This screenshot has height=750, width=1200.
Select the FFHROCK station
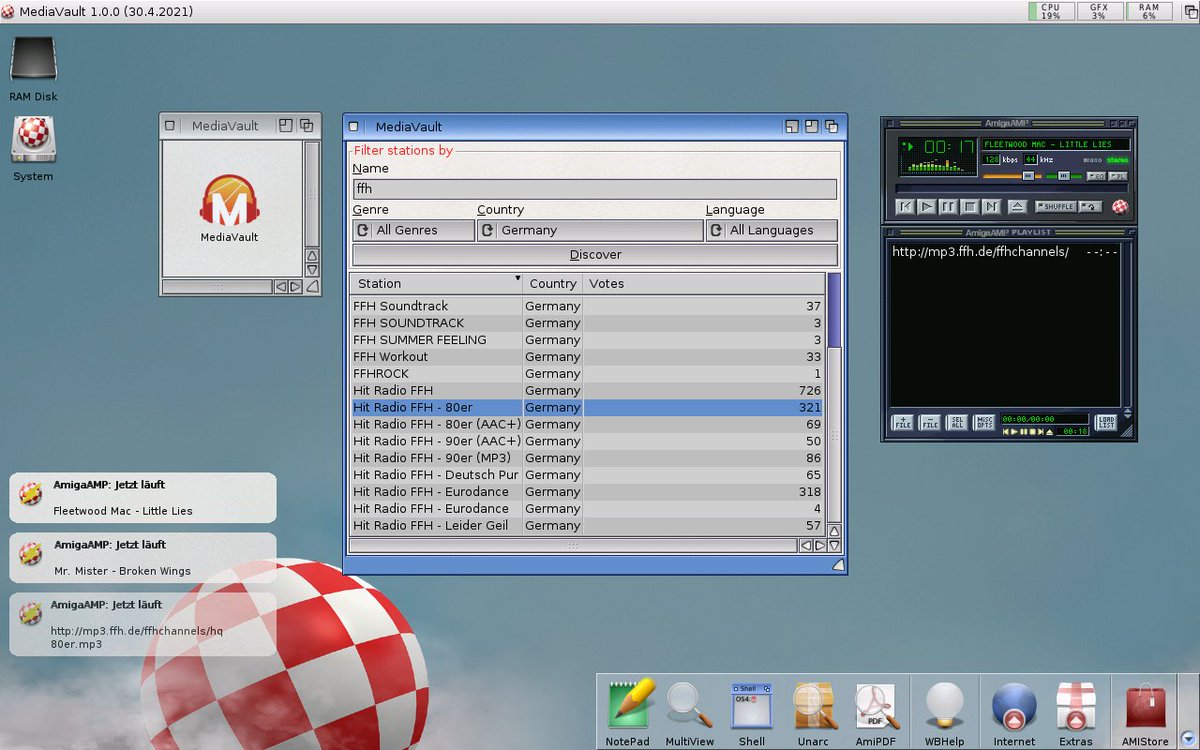click(x=588, y=374)
